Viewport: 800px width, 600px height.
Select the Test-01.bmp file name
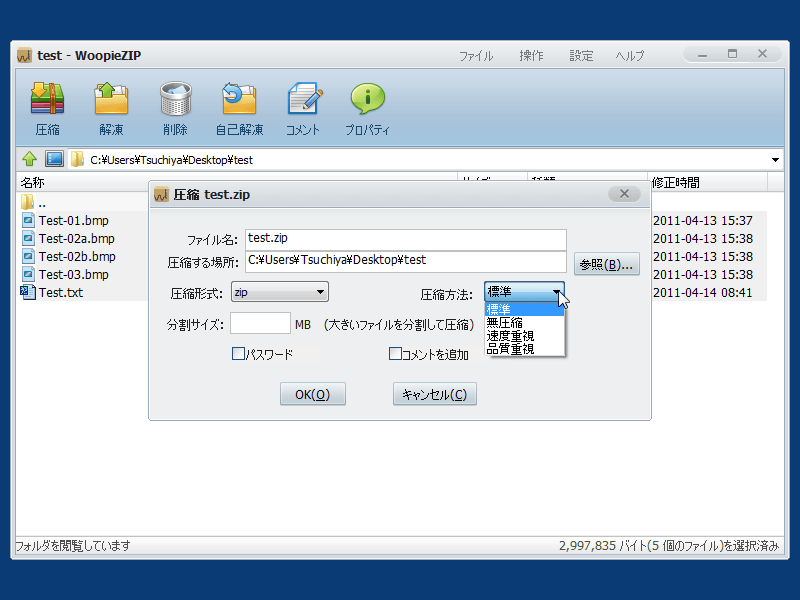pyautogui.click(x=74, y=220)
